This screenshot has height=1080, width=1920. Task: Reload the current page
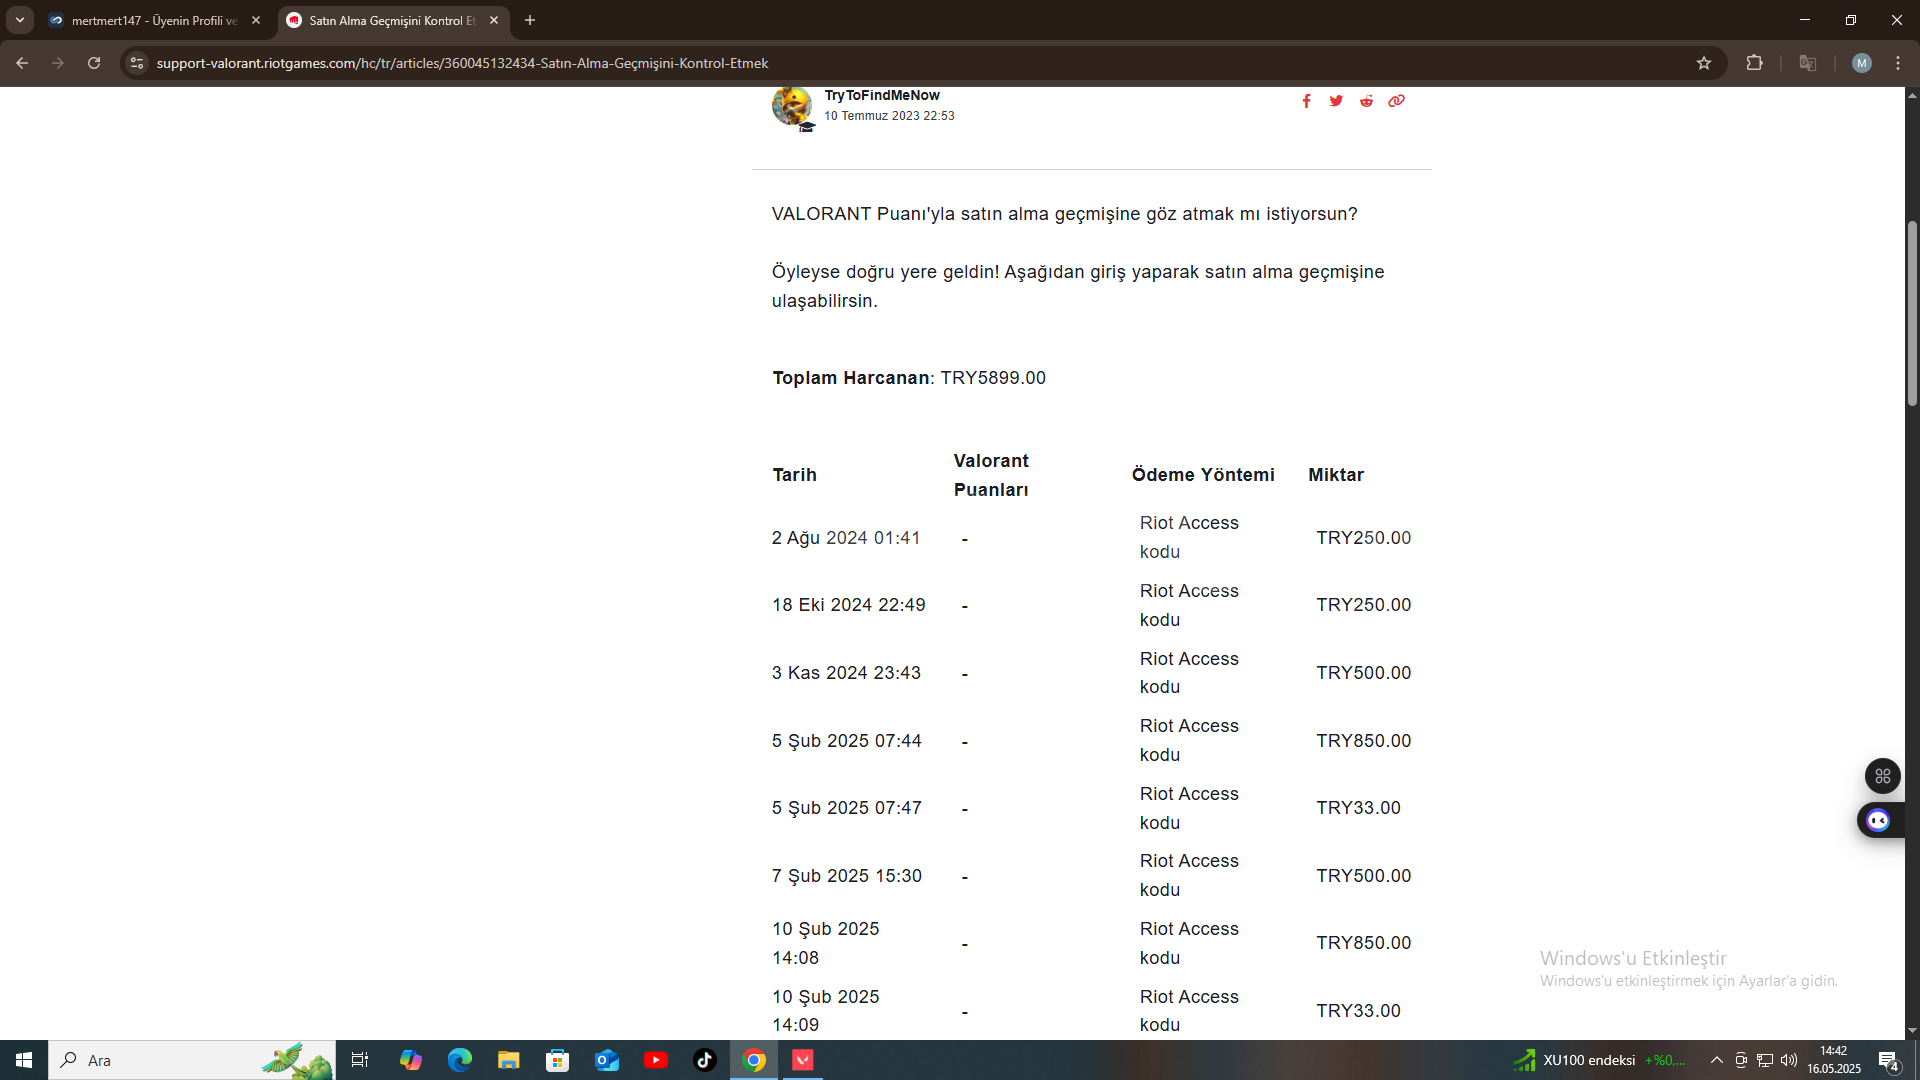coord(94,63)
